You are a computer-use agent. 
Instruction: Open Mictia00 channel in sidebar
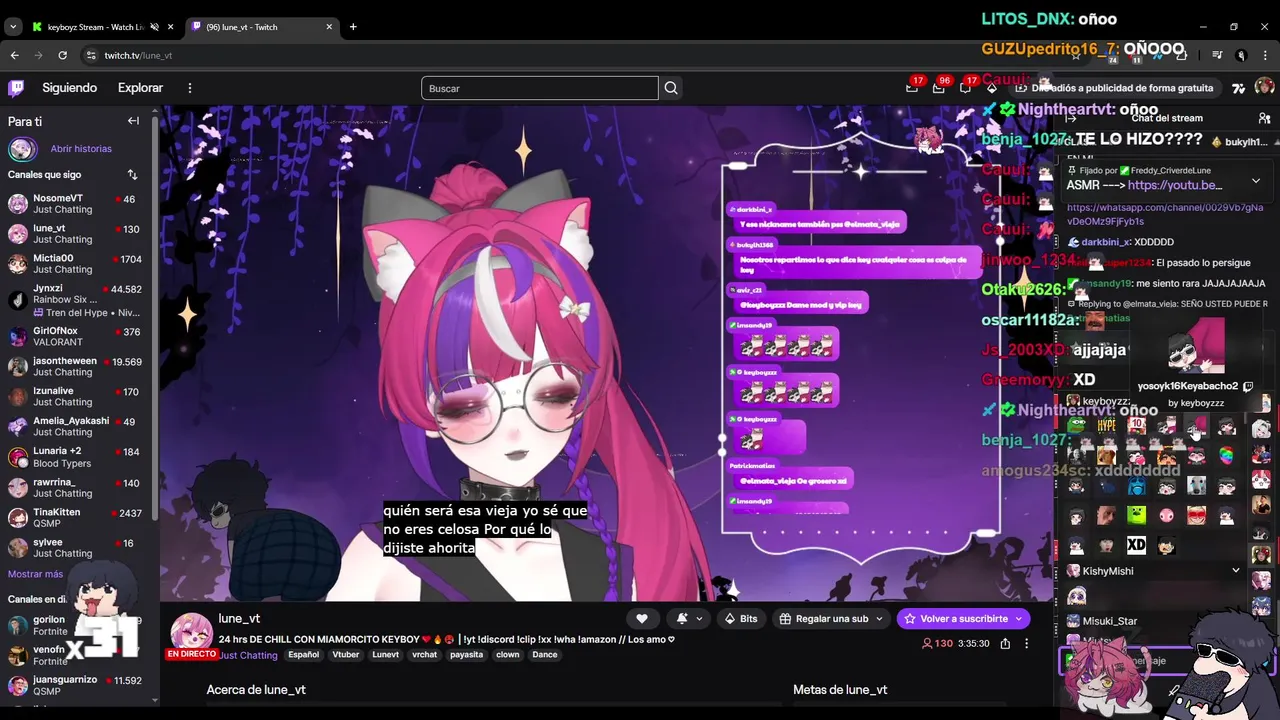click(78, 264)
